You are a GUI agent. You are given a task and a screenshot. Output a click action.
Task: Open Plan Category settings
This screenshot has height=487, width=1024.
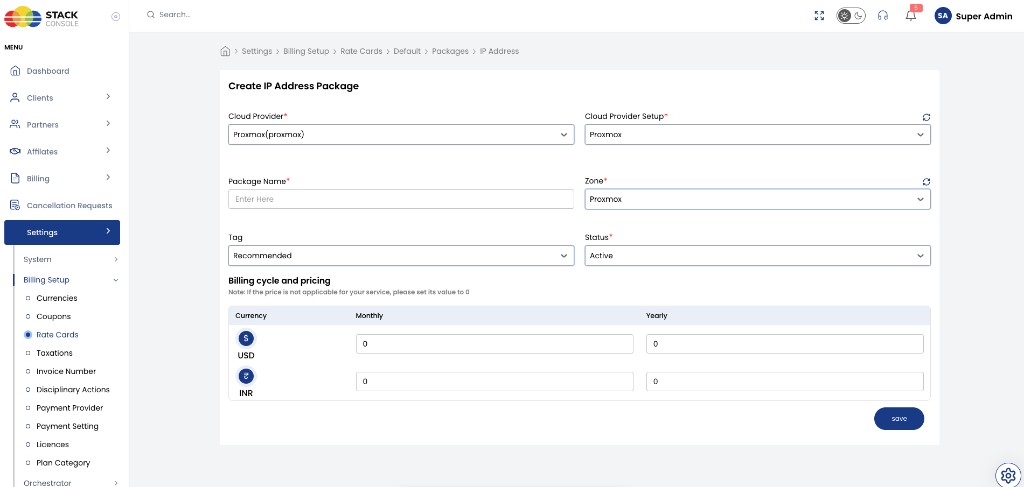click(x=63, y=463)
